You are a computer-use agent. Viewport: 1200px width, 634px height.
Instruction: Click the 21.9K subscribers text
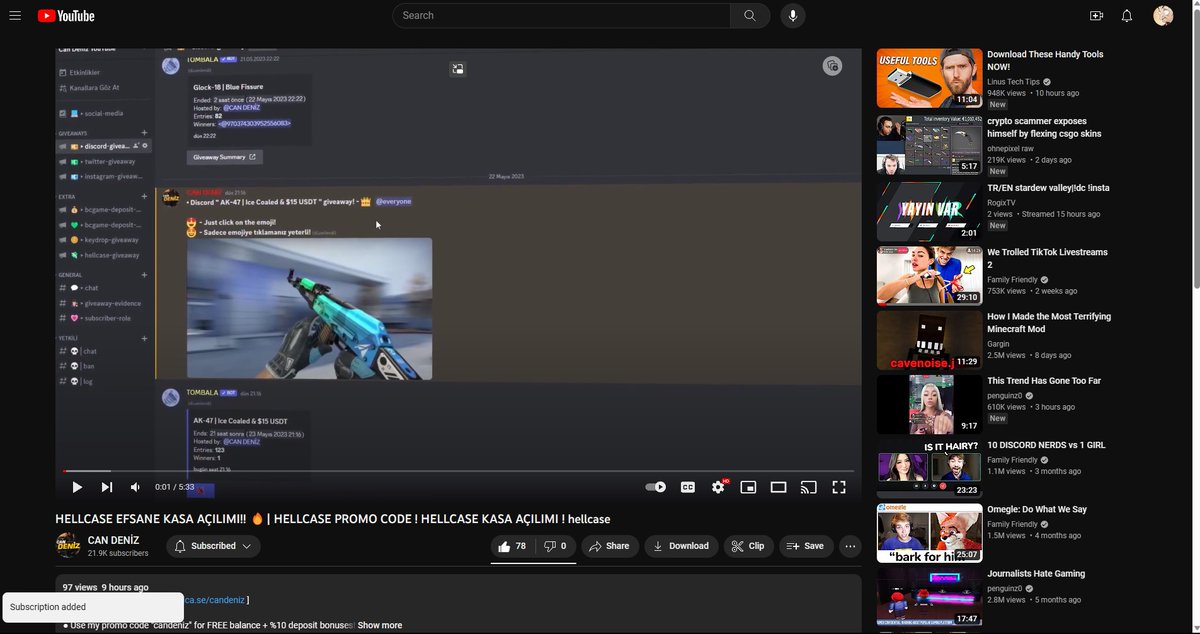tap(118, 553)
